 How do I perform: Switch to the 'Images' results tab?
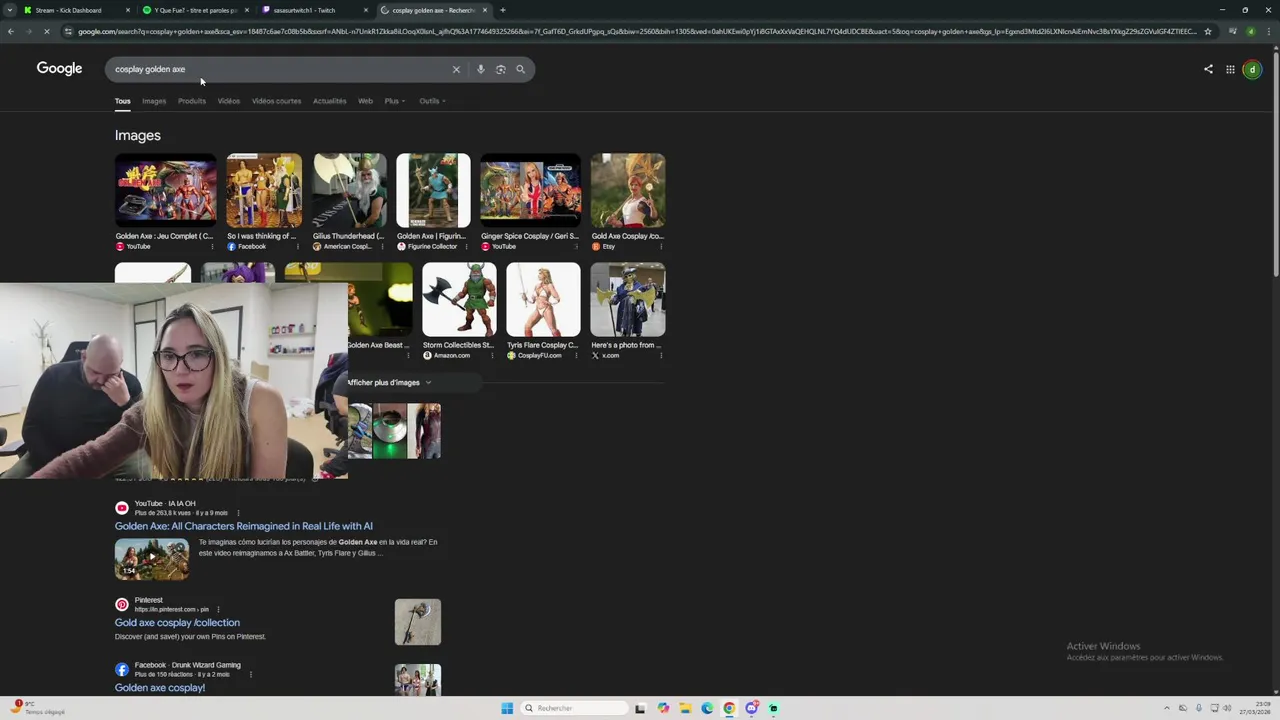click(x=154, y=101)
